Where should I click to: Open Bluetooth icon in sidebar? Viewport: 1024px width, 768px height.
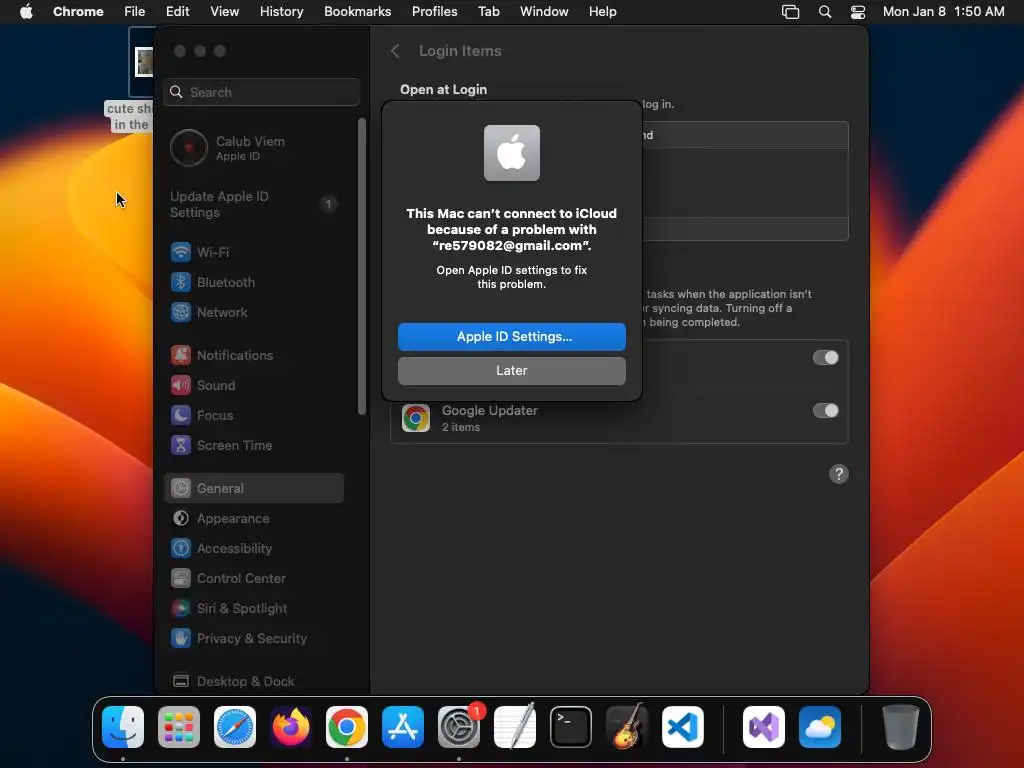coord(181,282)
